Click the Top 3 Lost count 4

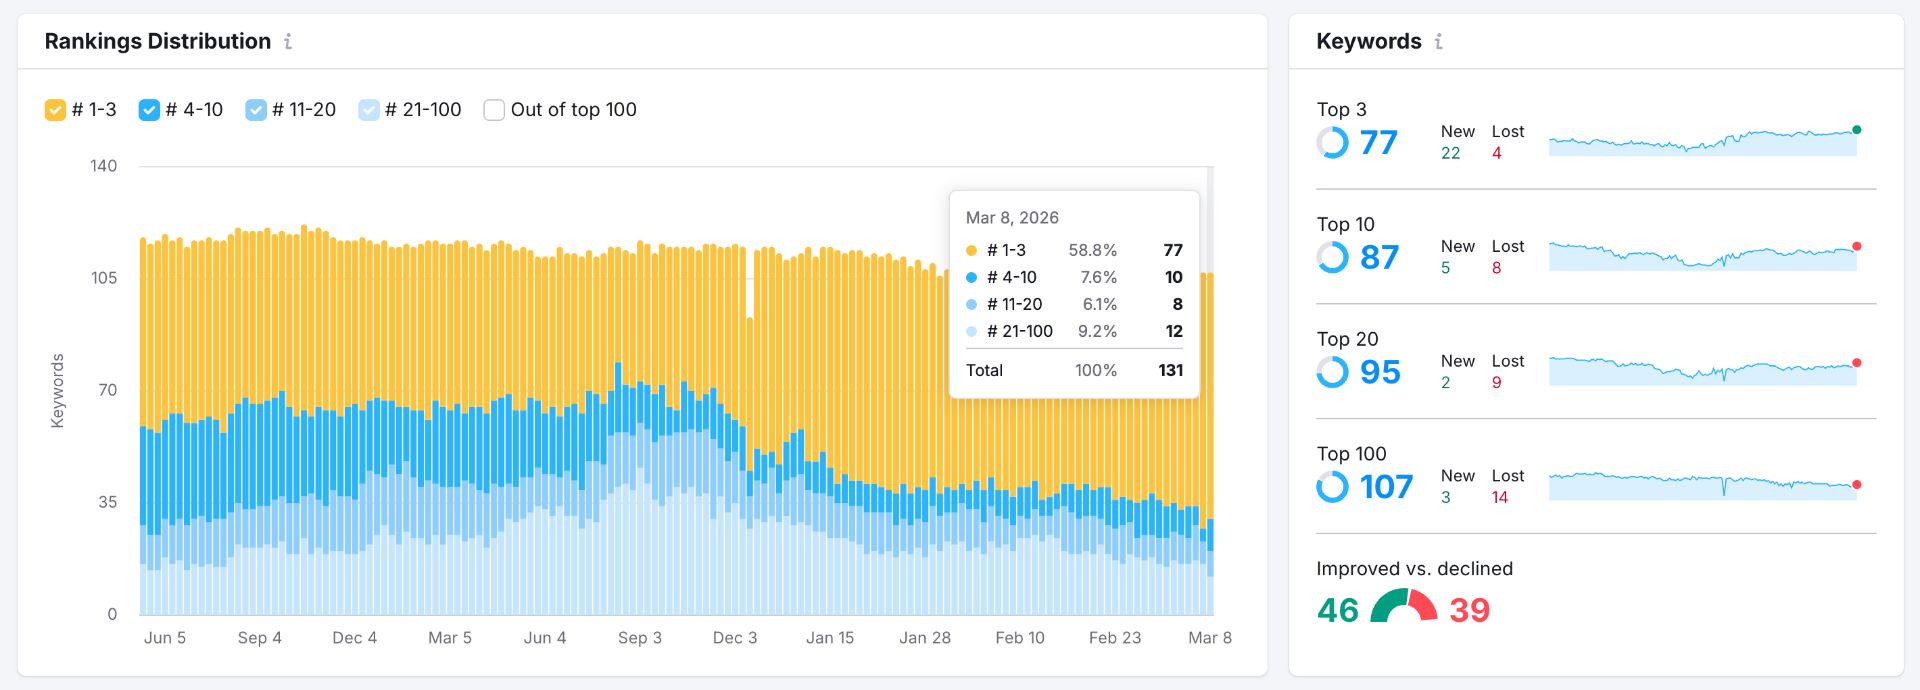click(1497, 153)
